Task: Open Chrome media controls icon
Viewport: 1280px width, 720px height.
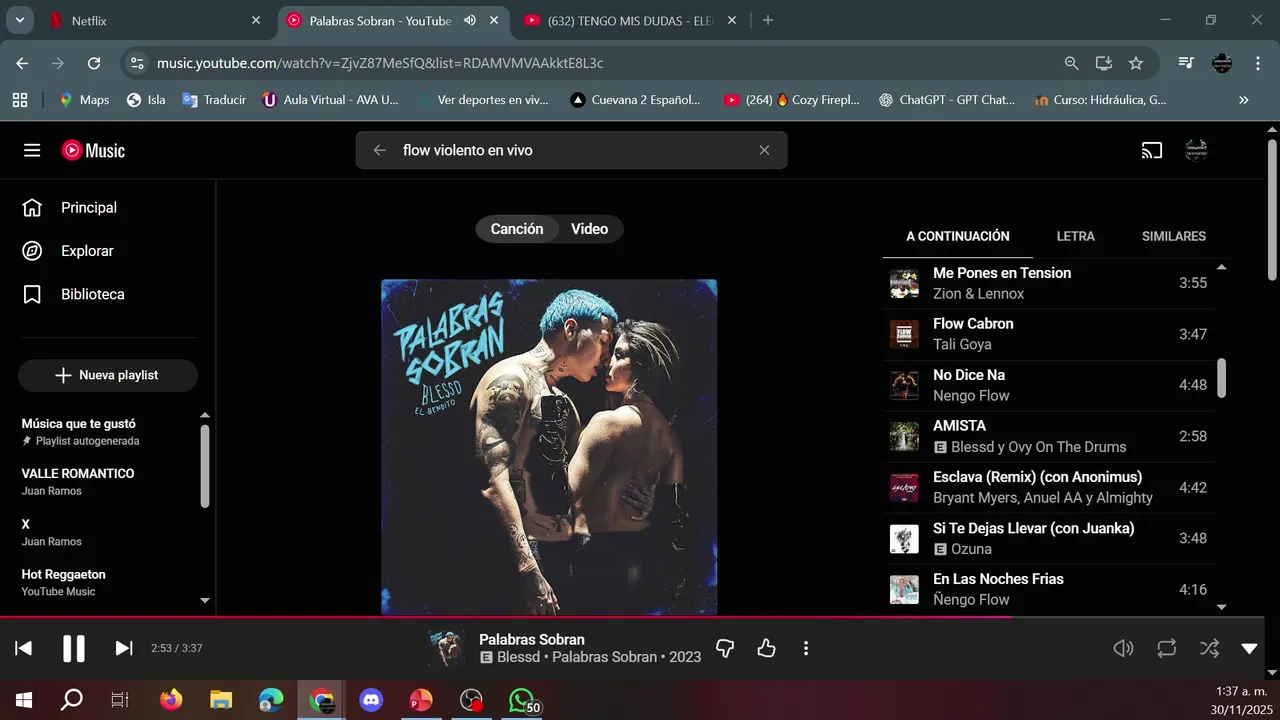Action: [x=1186, y=63]
